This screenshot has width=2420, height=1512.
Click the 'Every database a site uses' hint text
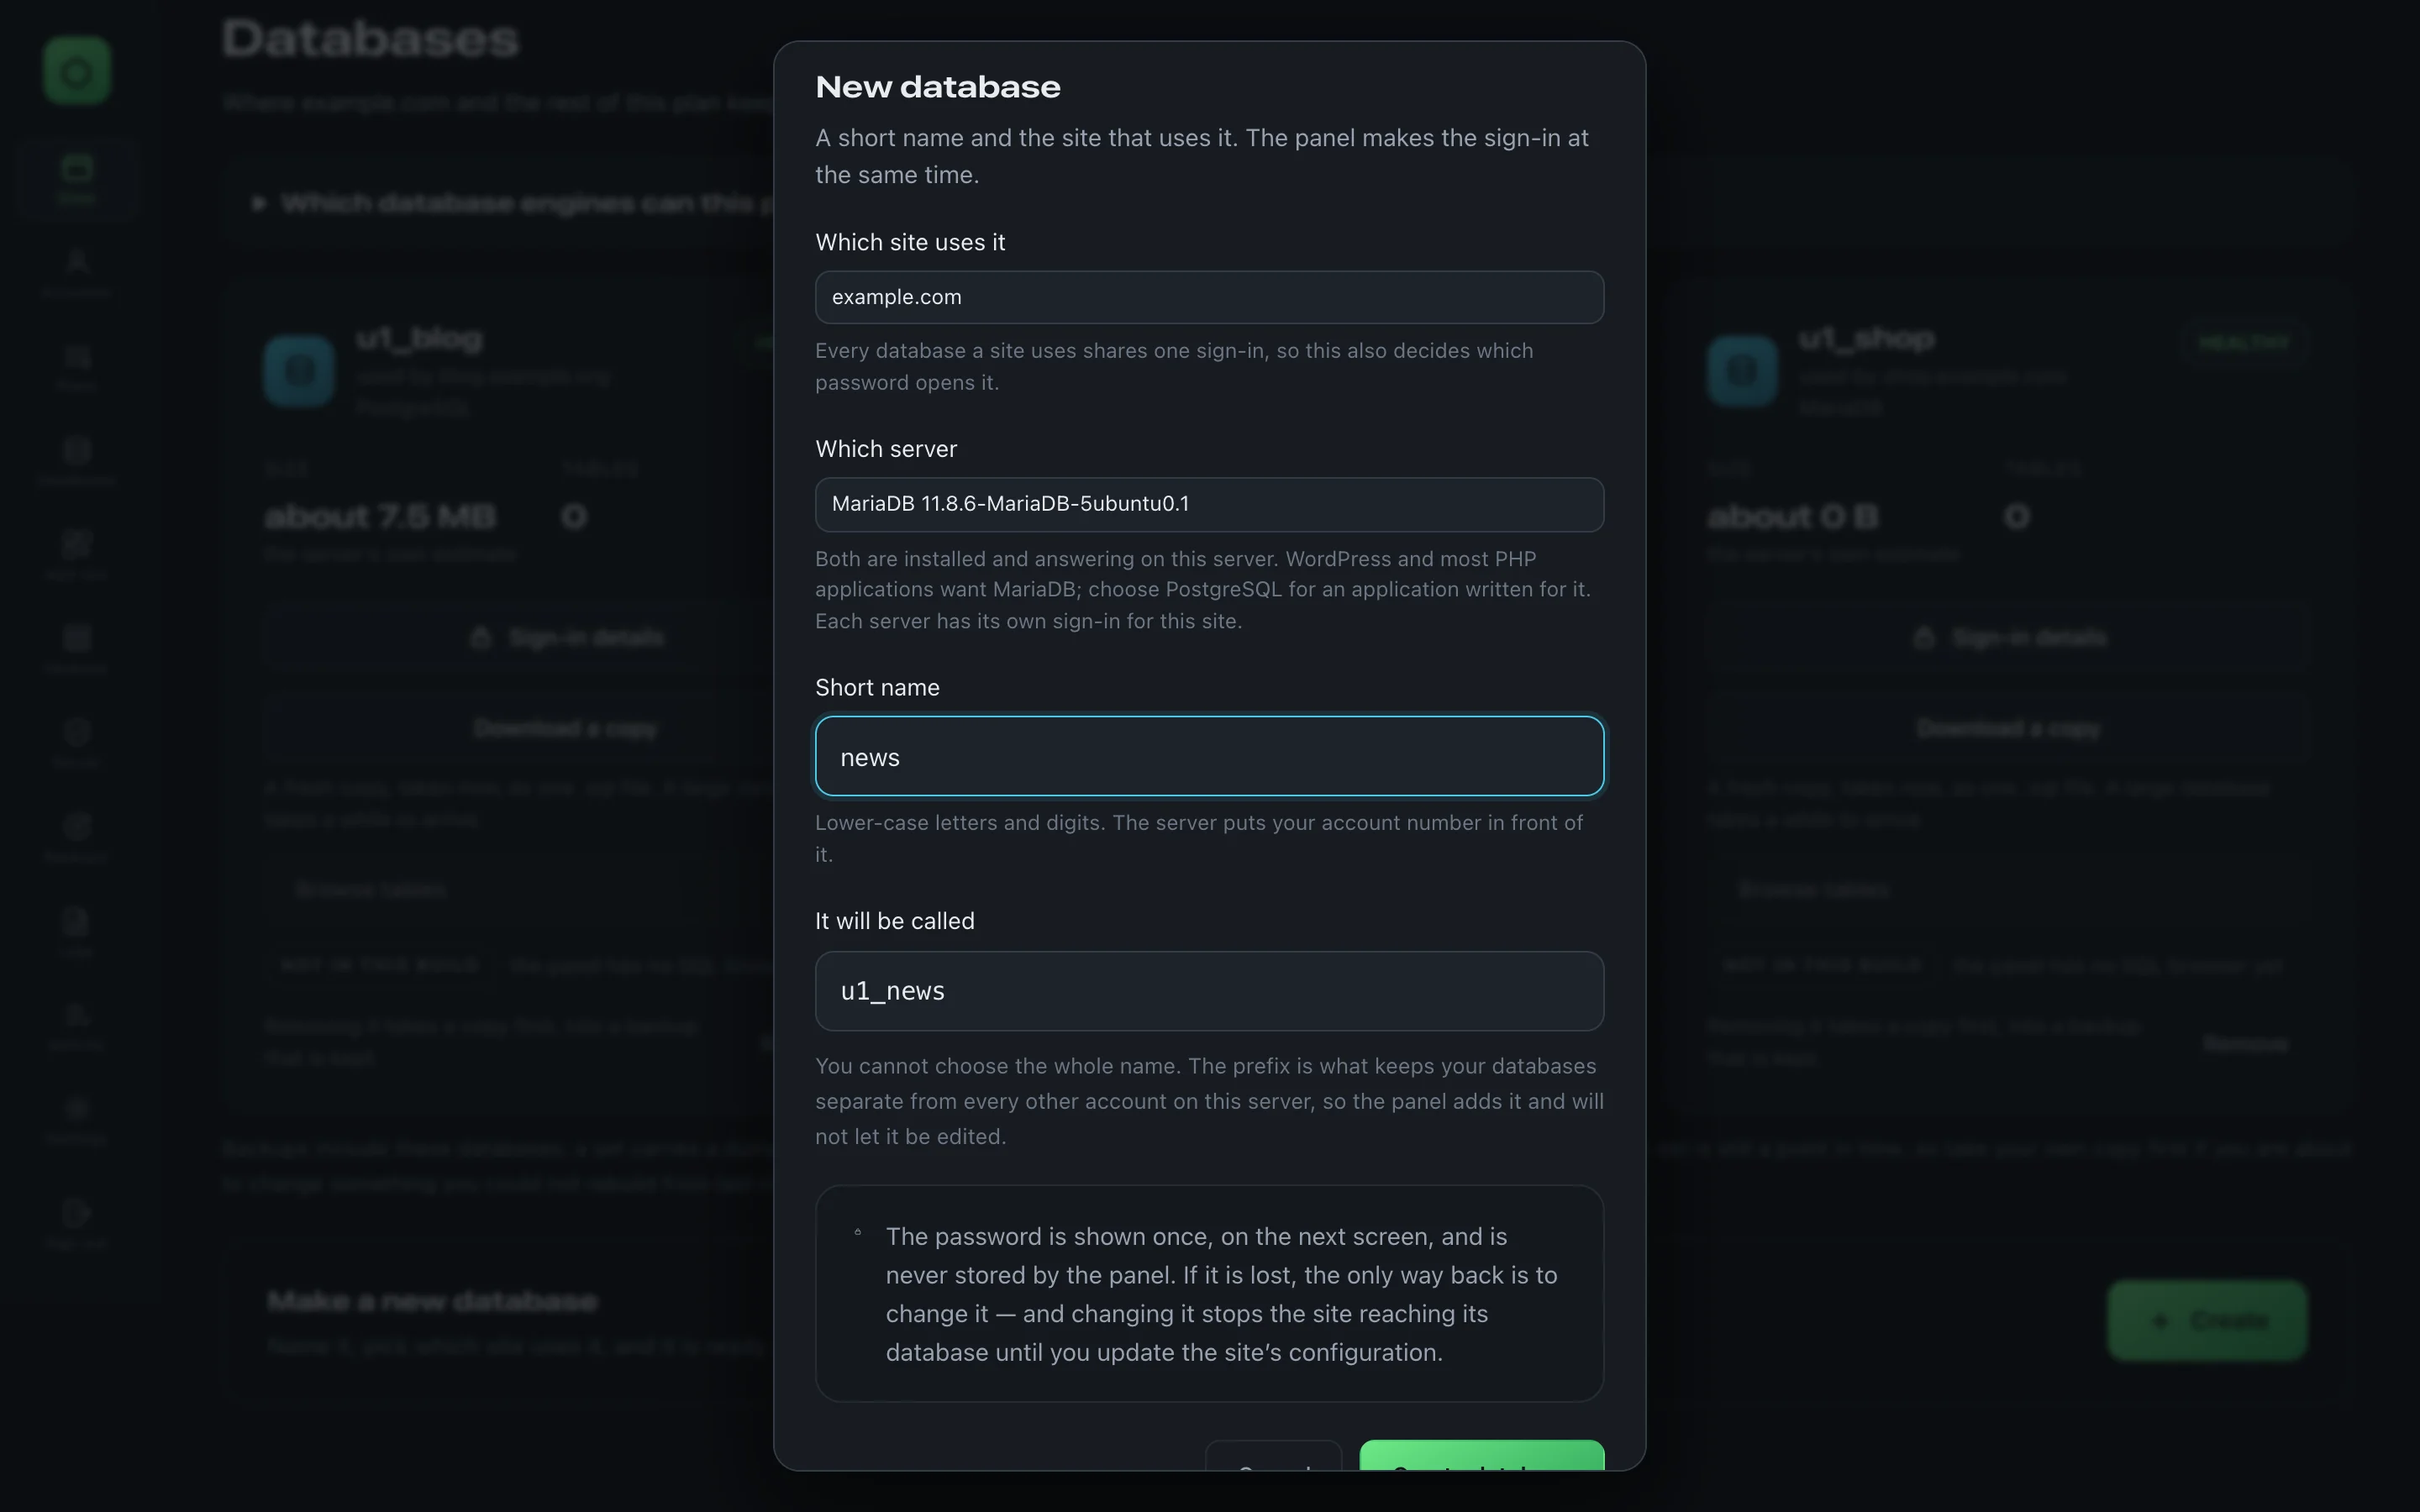[x=1173, y=366]
